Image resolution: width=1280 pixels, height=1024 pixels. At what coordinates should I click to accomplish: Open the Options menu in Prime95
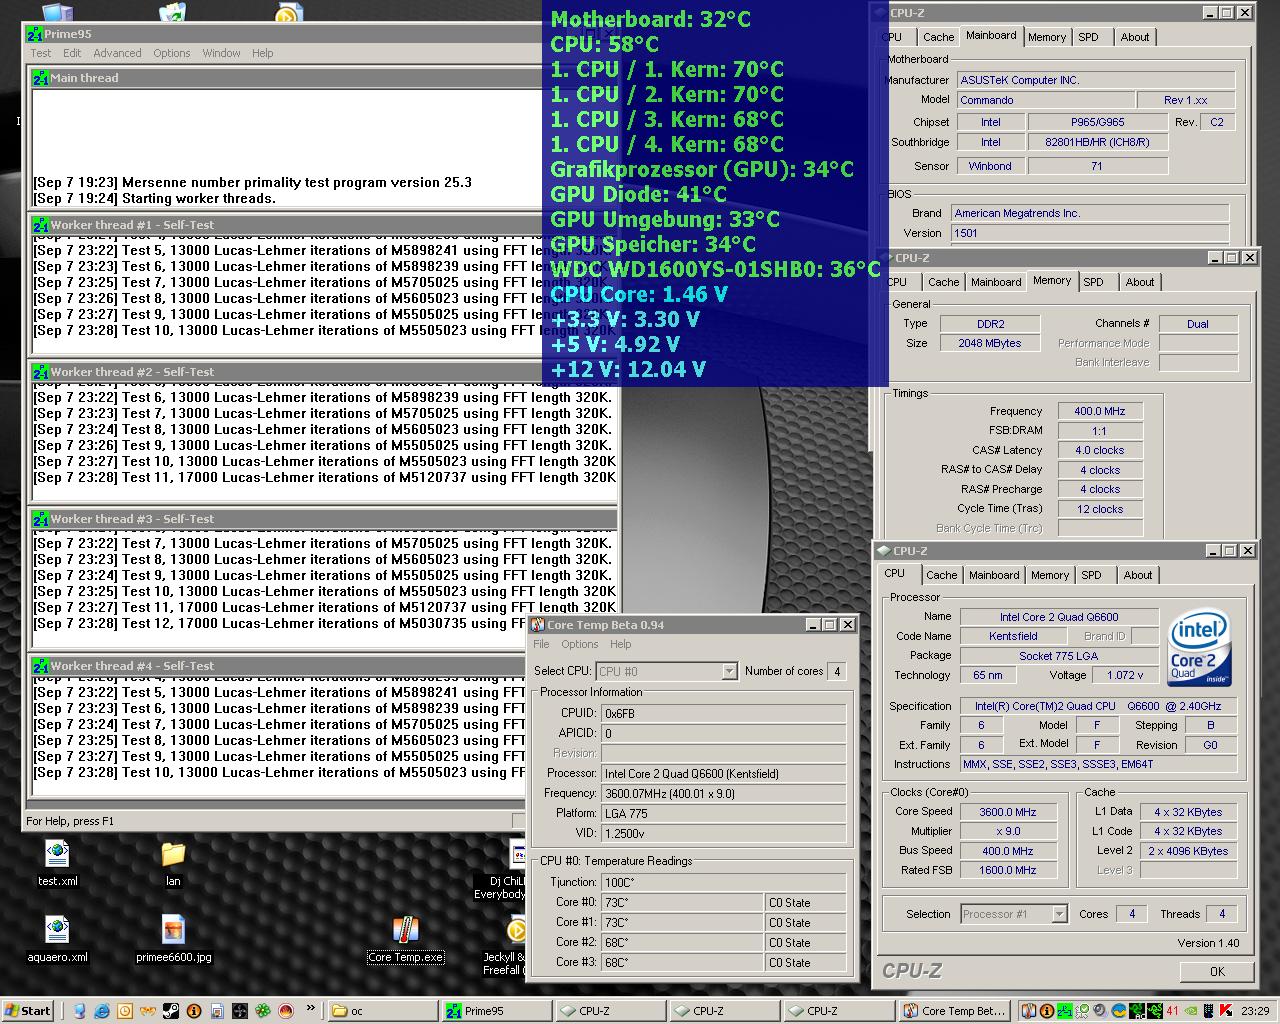click(172, 53)
